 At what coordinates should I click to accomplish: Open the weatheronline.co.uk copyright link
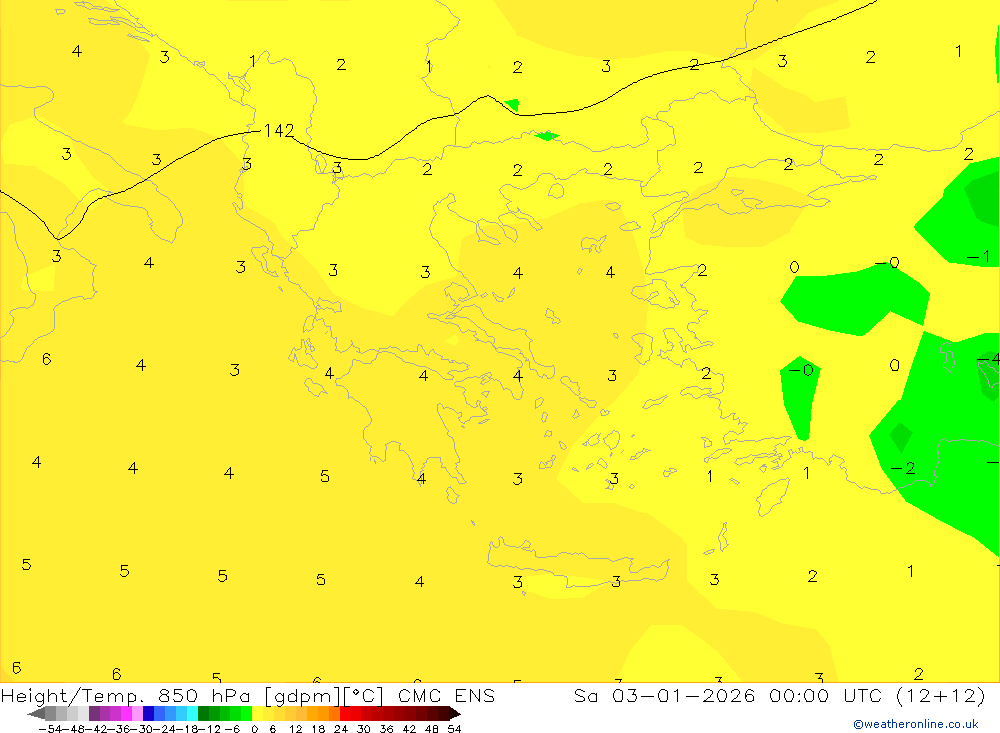coord(916,724)
